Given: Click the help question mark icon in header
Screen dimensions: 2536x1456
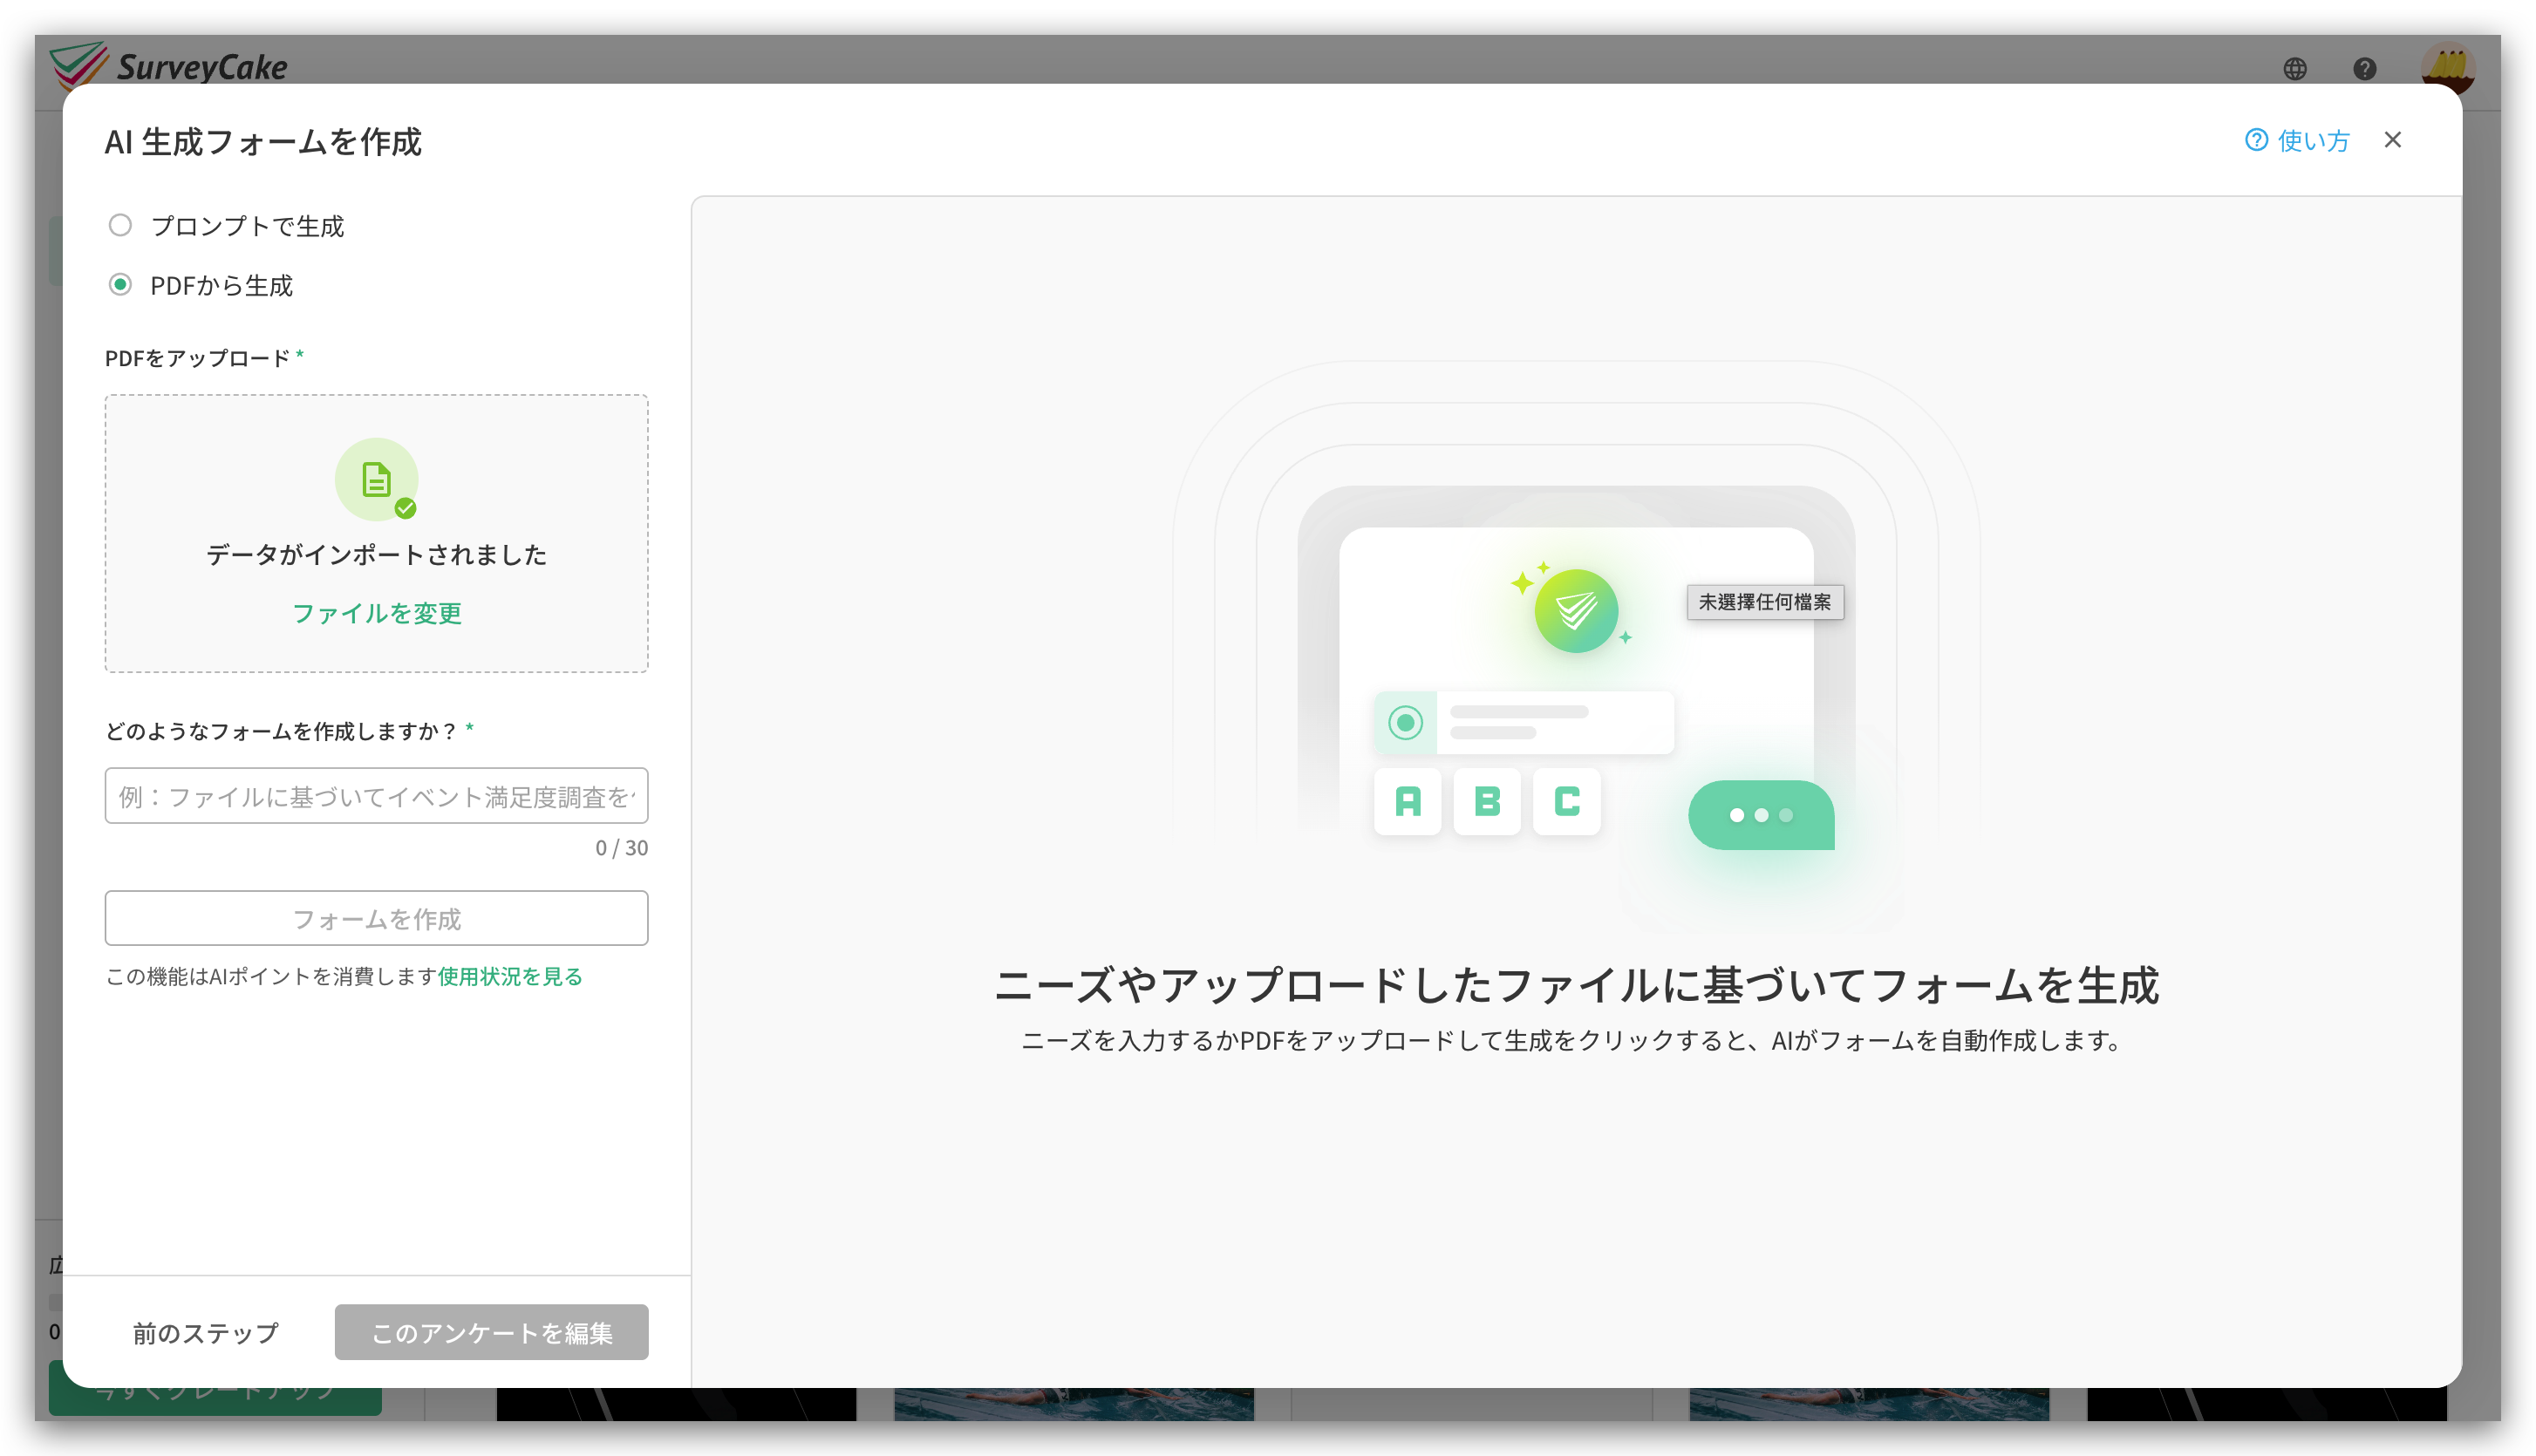Looking at the screenshot, I should pyautogui.click(x=2365, y=68).
